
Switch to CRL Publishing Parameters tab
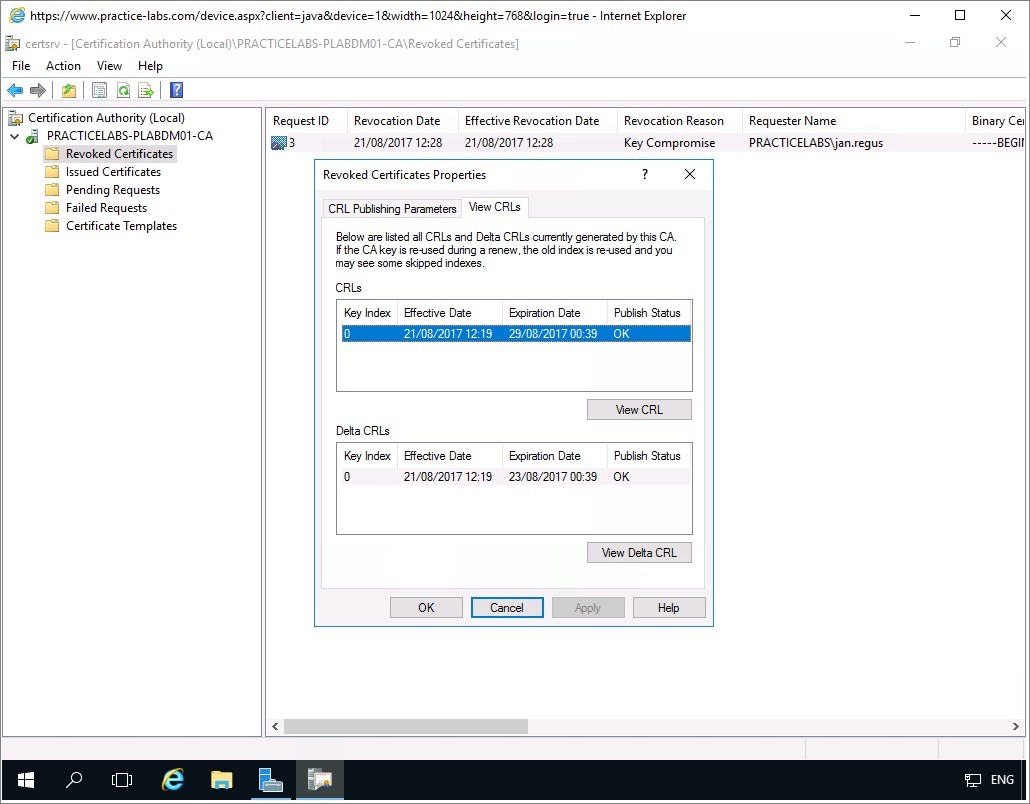click(392, 208)
